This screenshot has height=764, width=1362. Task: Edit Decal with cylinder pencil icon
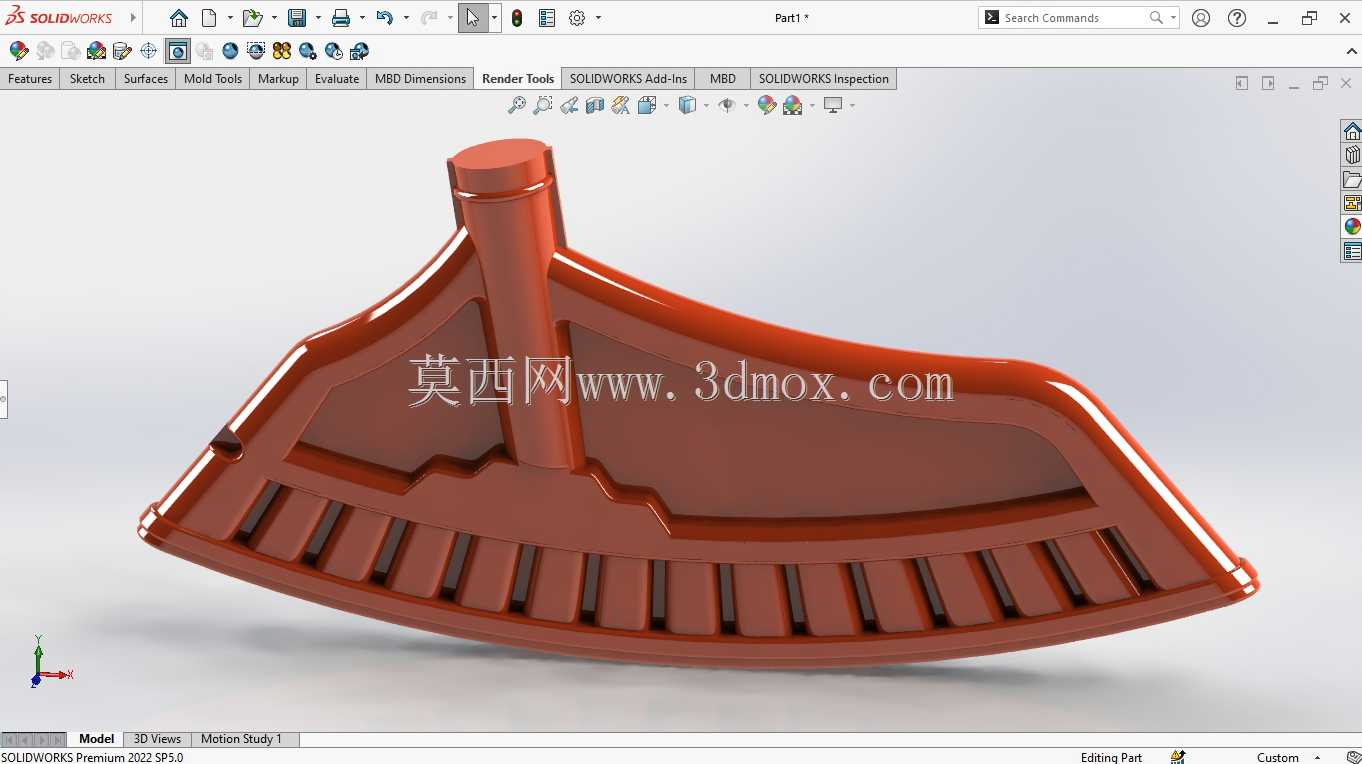coord(123,51)
